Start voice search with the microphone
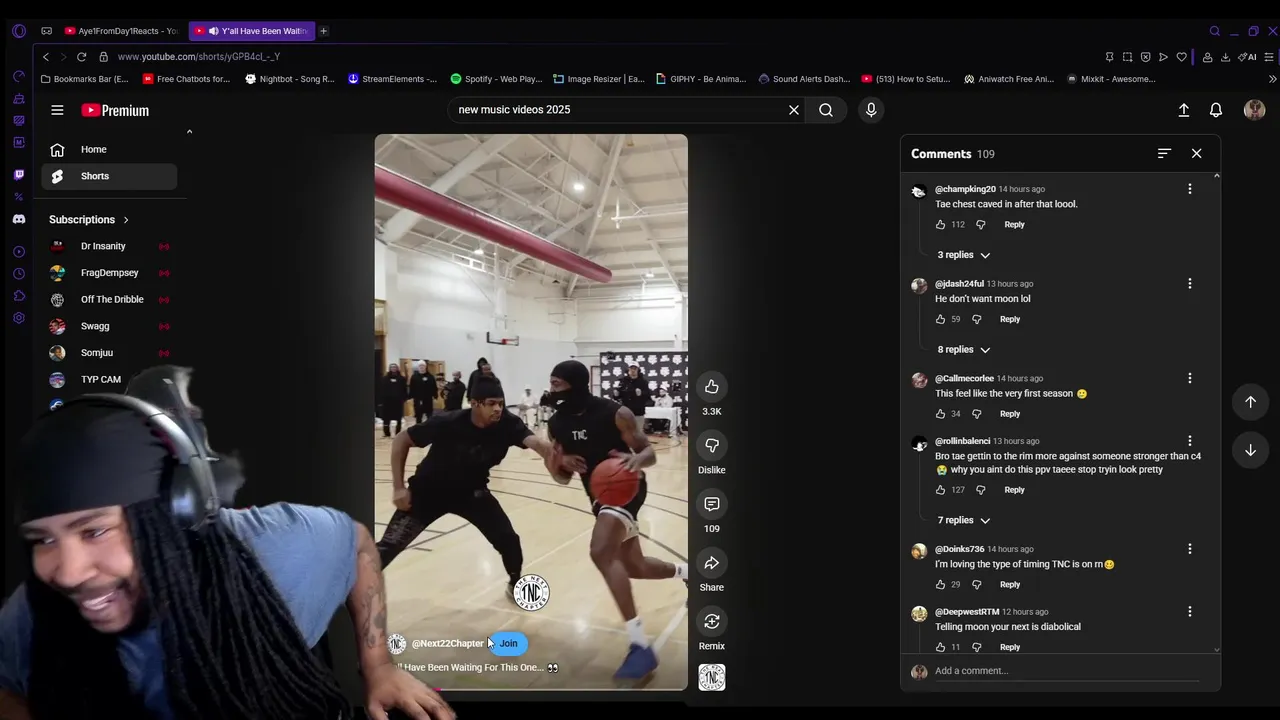Image resolution: width=1280 pixels, height=720 pixels. pos(871,110)
